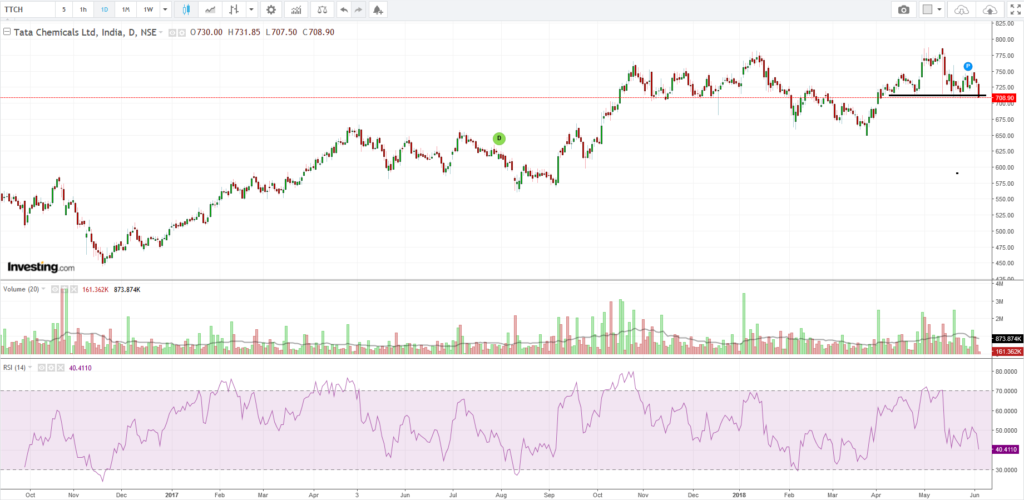Click the Oct label at time axis start
This screenshot has width=1024, height=500.
click(29, 495)
